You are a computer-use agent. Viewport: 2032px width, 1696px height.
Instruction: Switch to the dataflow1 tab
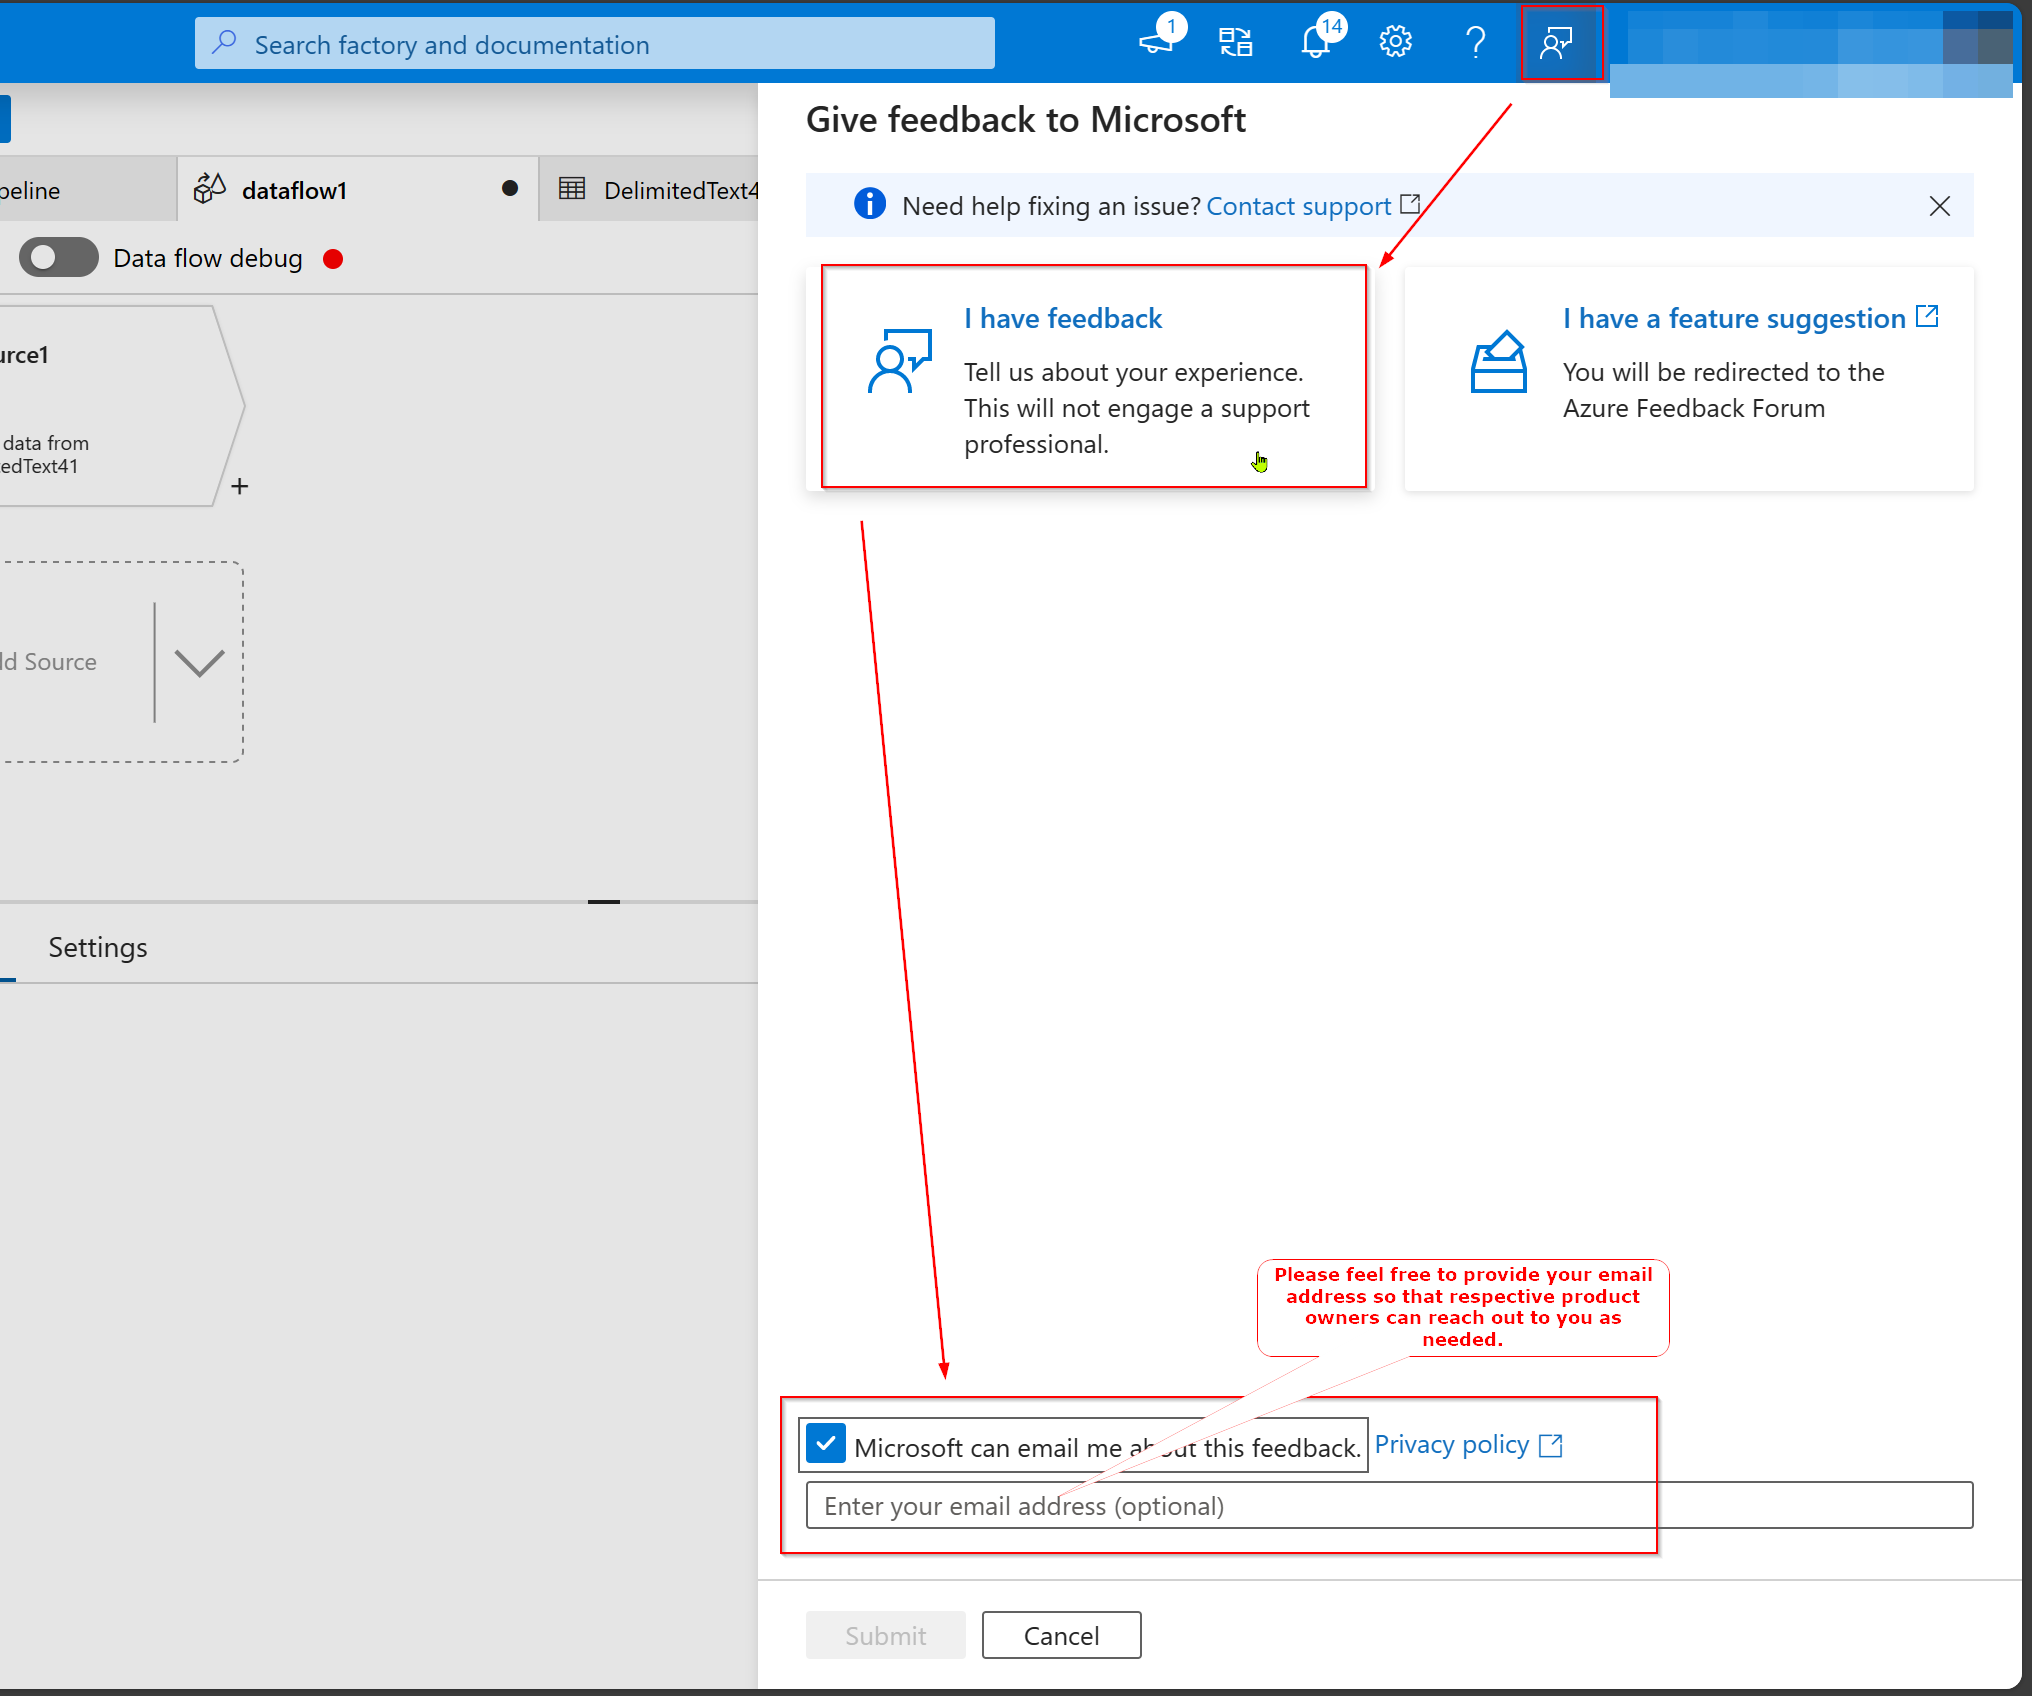point(358,189)
